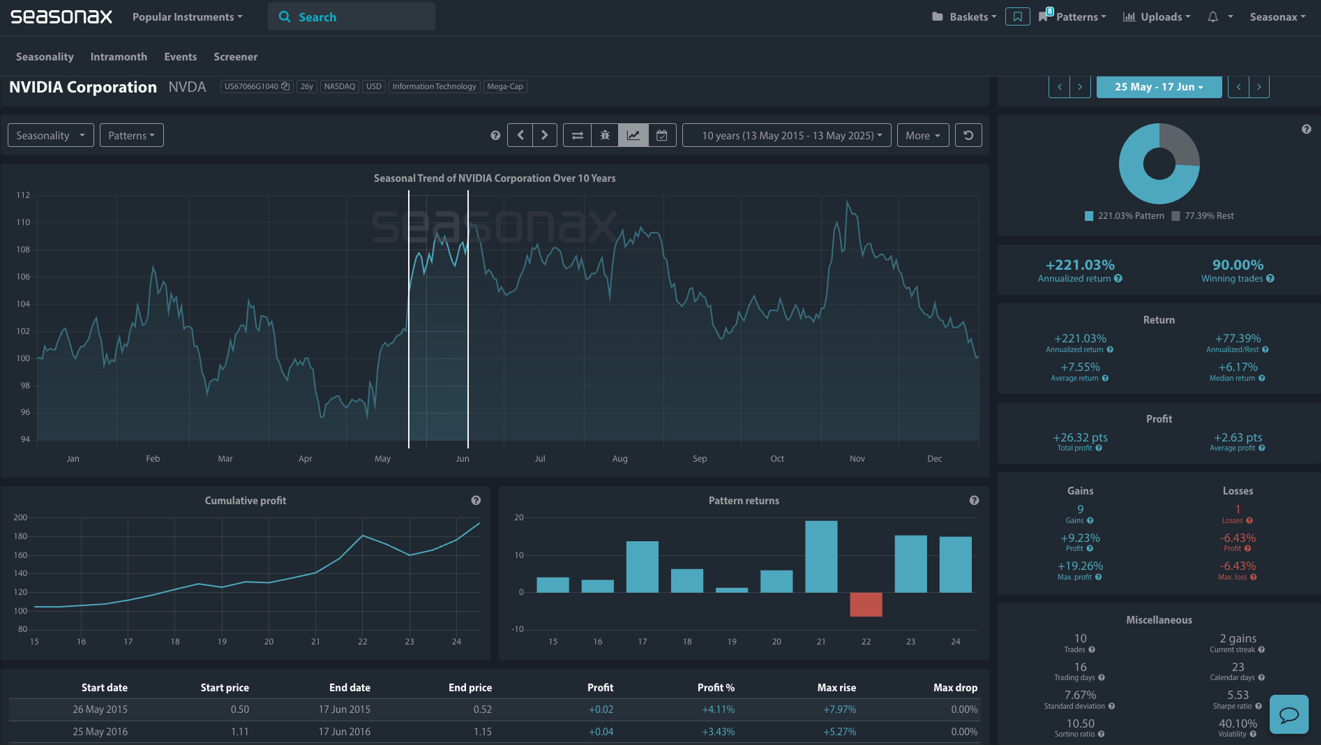The image size is (1321, 746).
Task: Open the 10 years date range dropdown
Action: [786, 135]
